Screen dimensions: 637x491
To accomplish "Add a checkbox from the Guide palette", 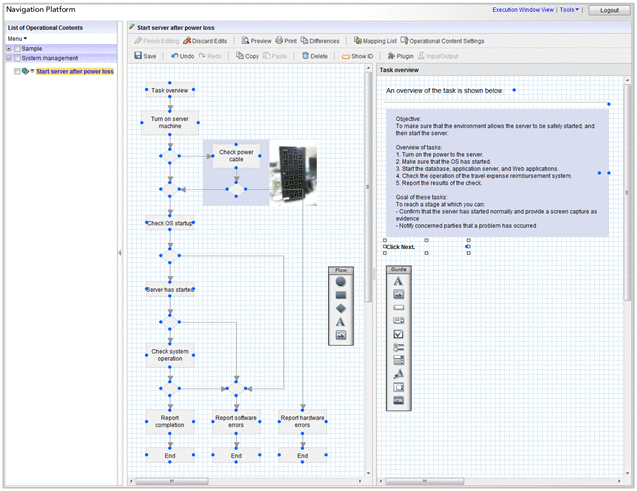I will click(398, 334).
